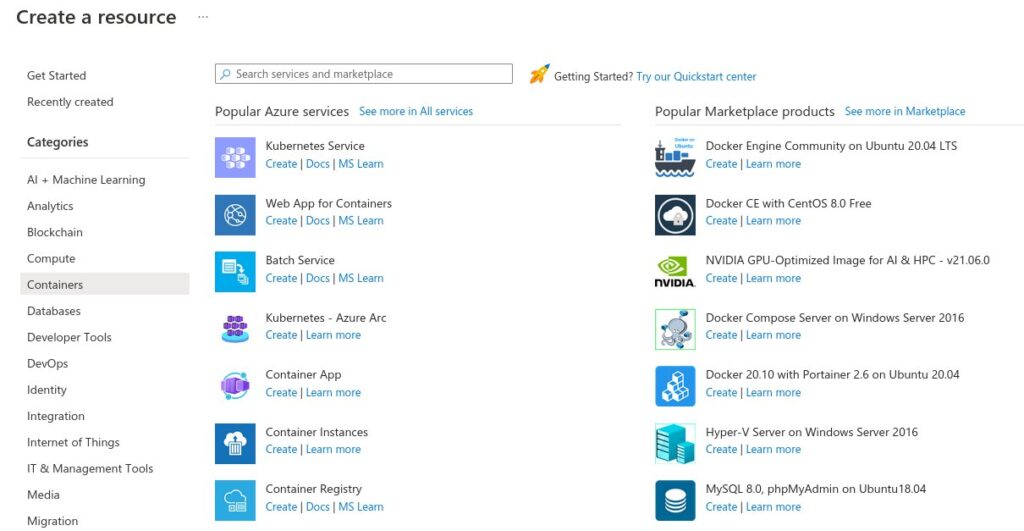Open MS Learn for Batch Service
1024x531 pixels.
[361, 278]
